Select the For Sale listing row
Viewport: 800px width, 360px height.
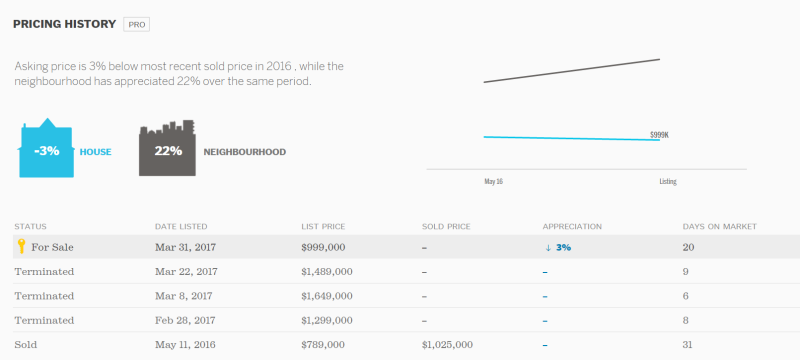click(406, 247)
